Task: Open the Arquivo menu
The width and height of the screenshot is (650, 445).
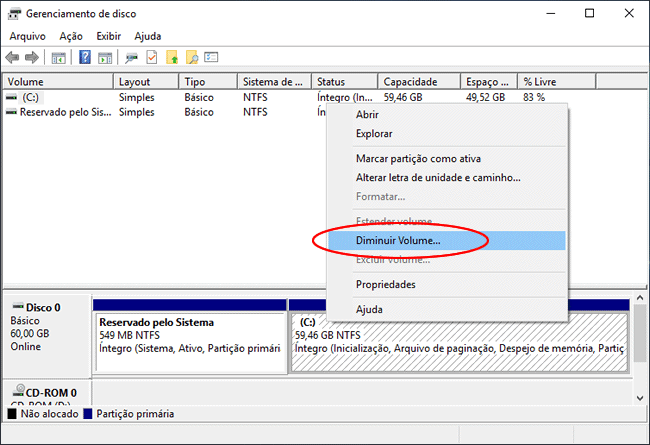Action: [27, 36]
